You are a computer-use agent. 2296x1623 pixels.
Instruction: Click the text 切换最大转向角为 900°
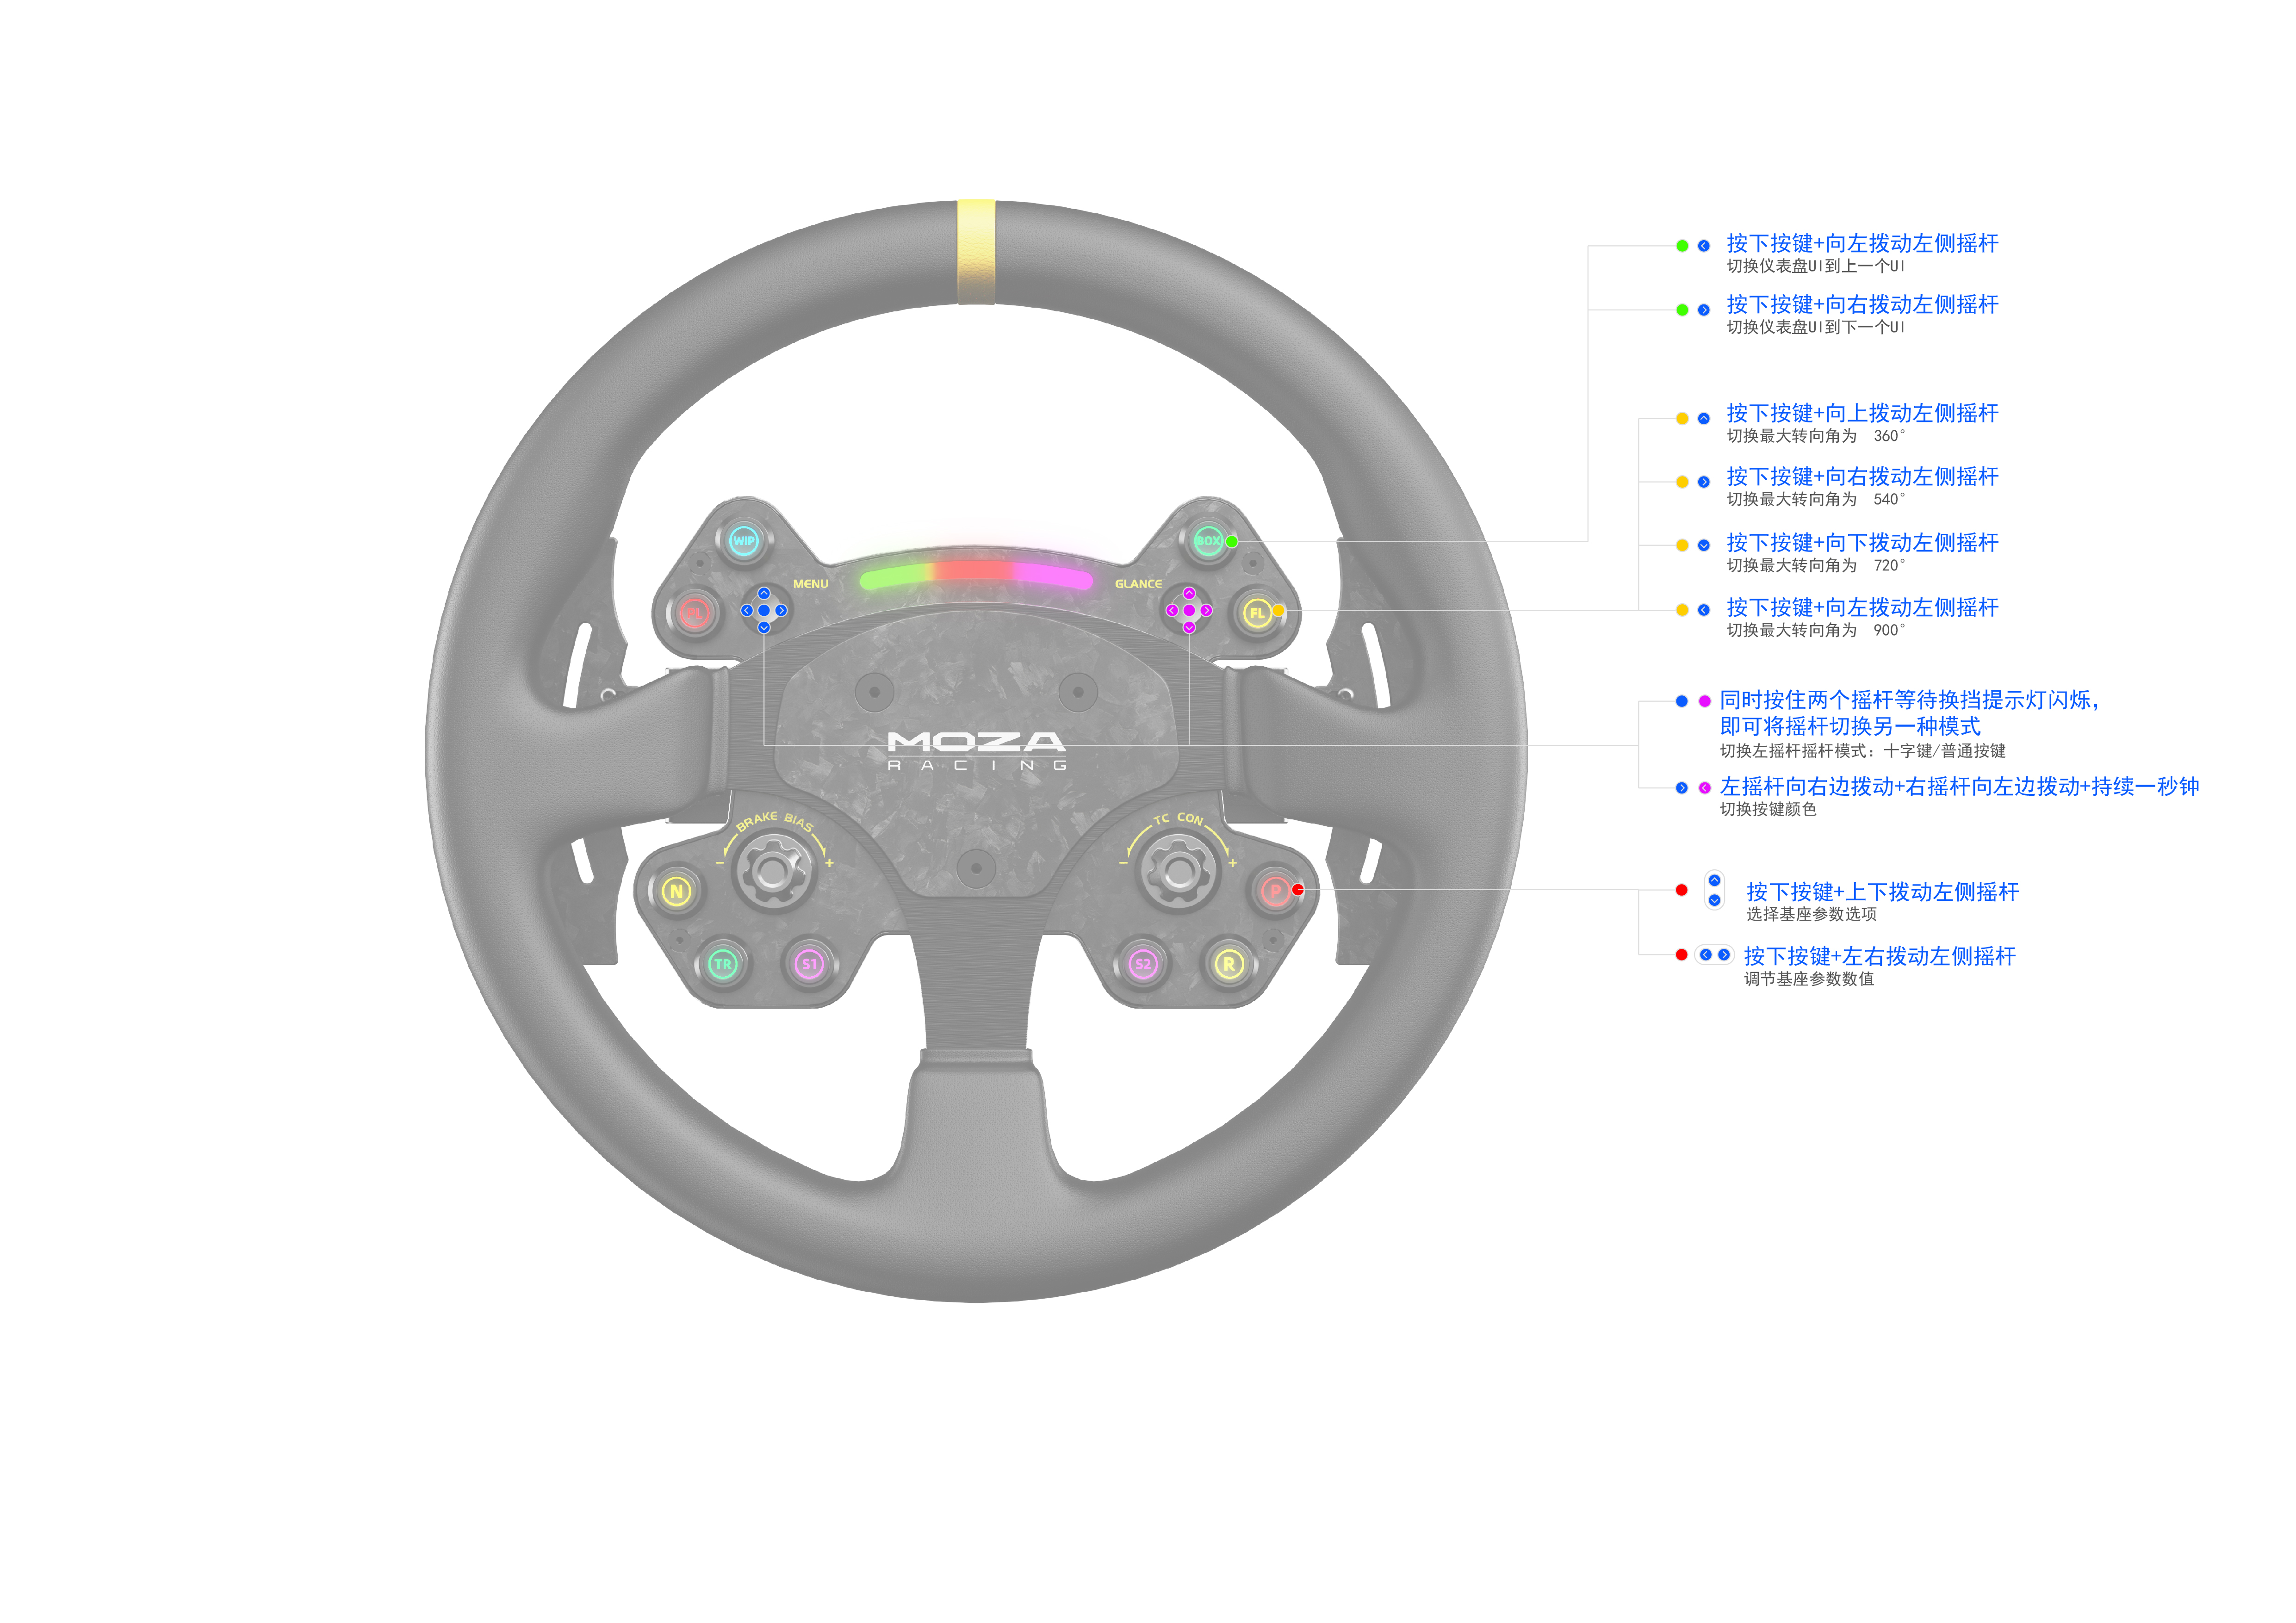(1816, 631)
